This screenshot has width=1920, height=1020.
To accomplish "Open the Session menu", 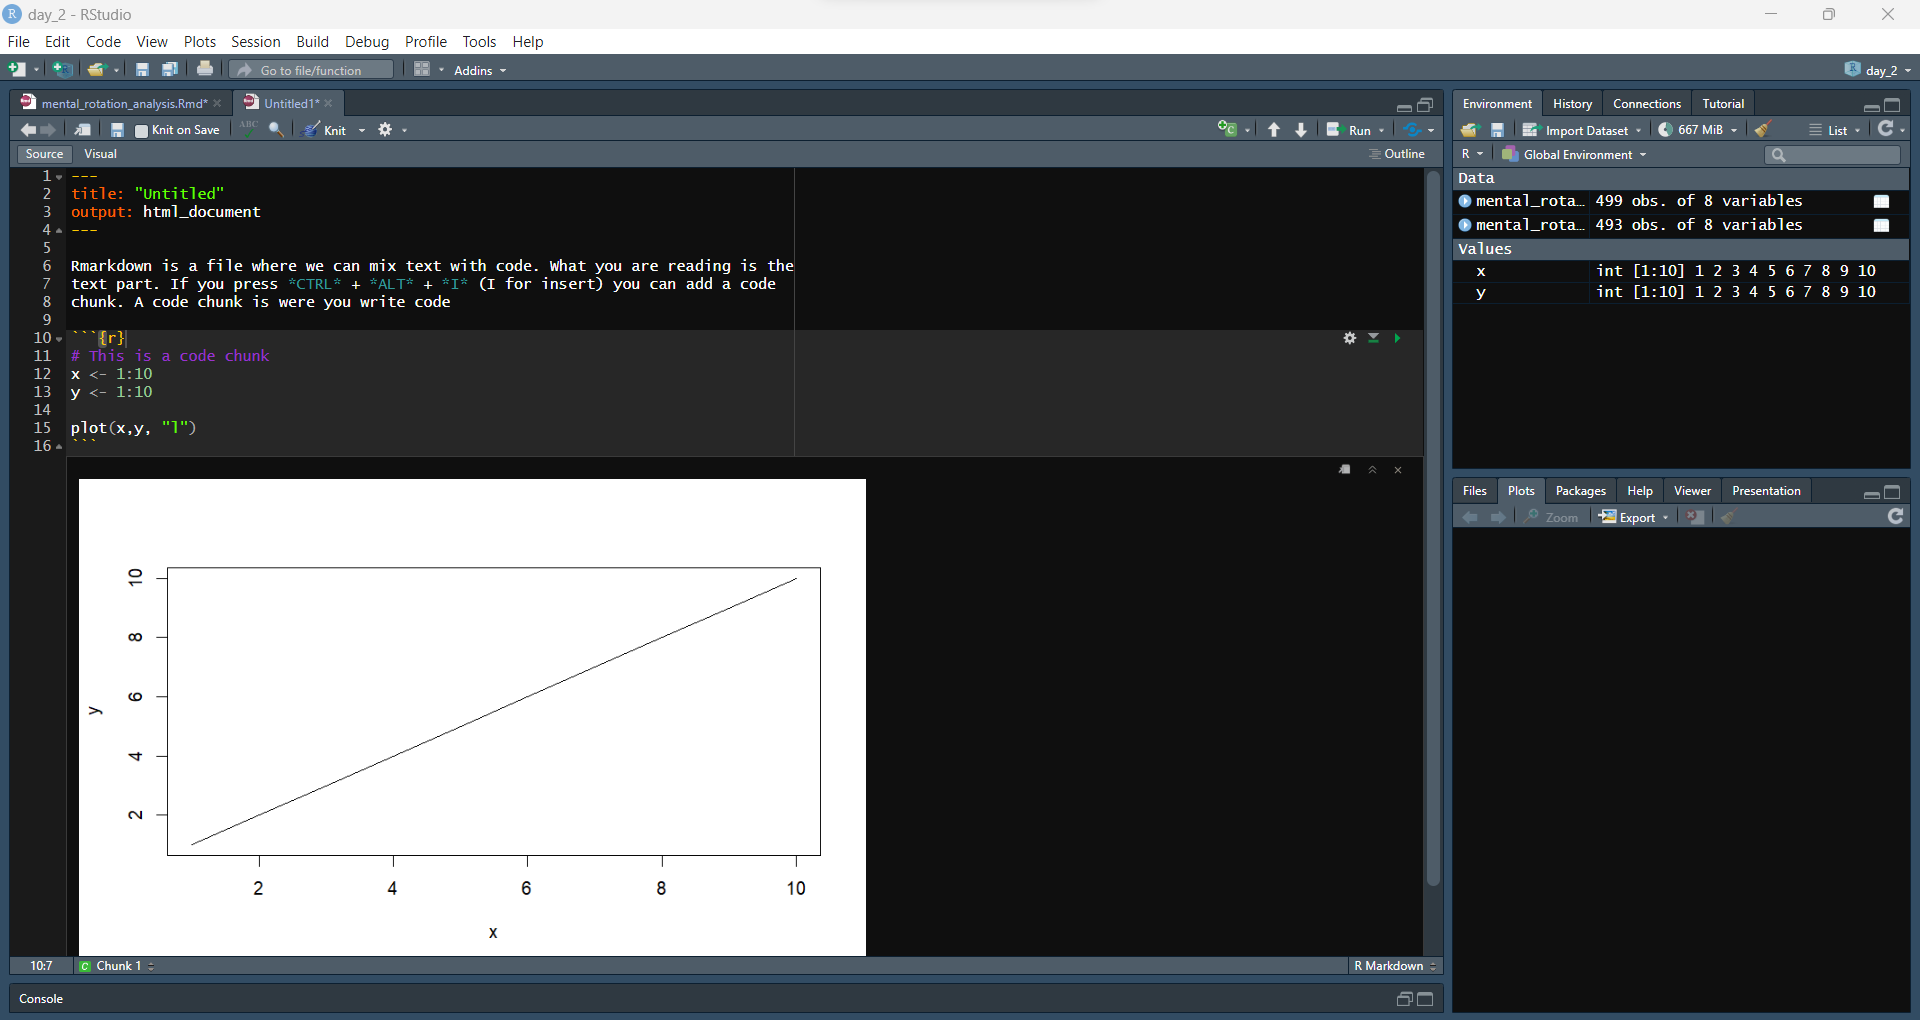I will [x=255, y=42].
